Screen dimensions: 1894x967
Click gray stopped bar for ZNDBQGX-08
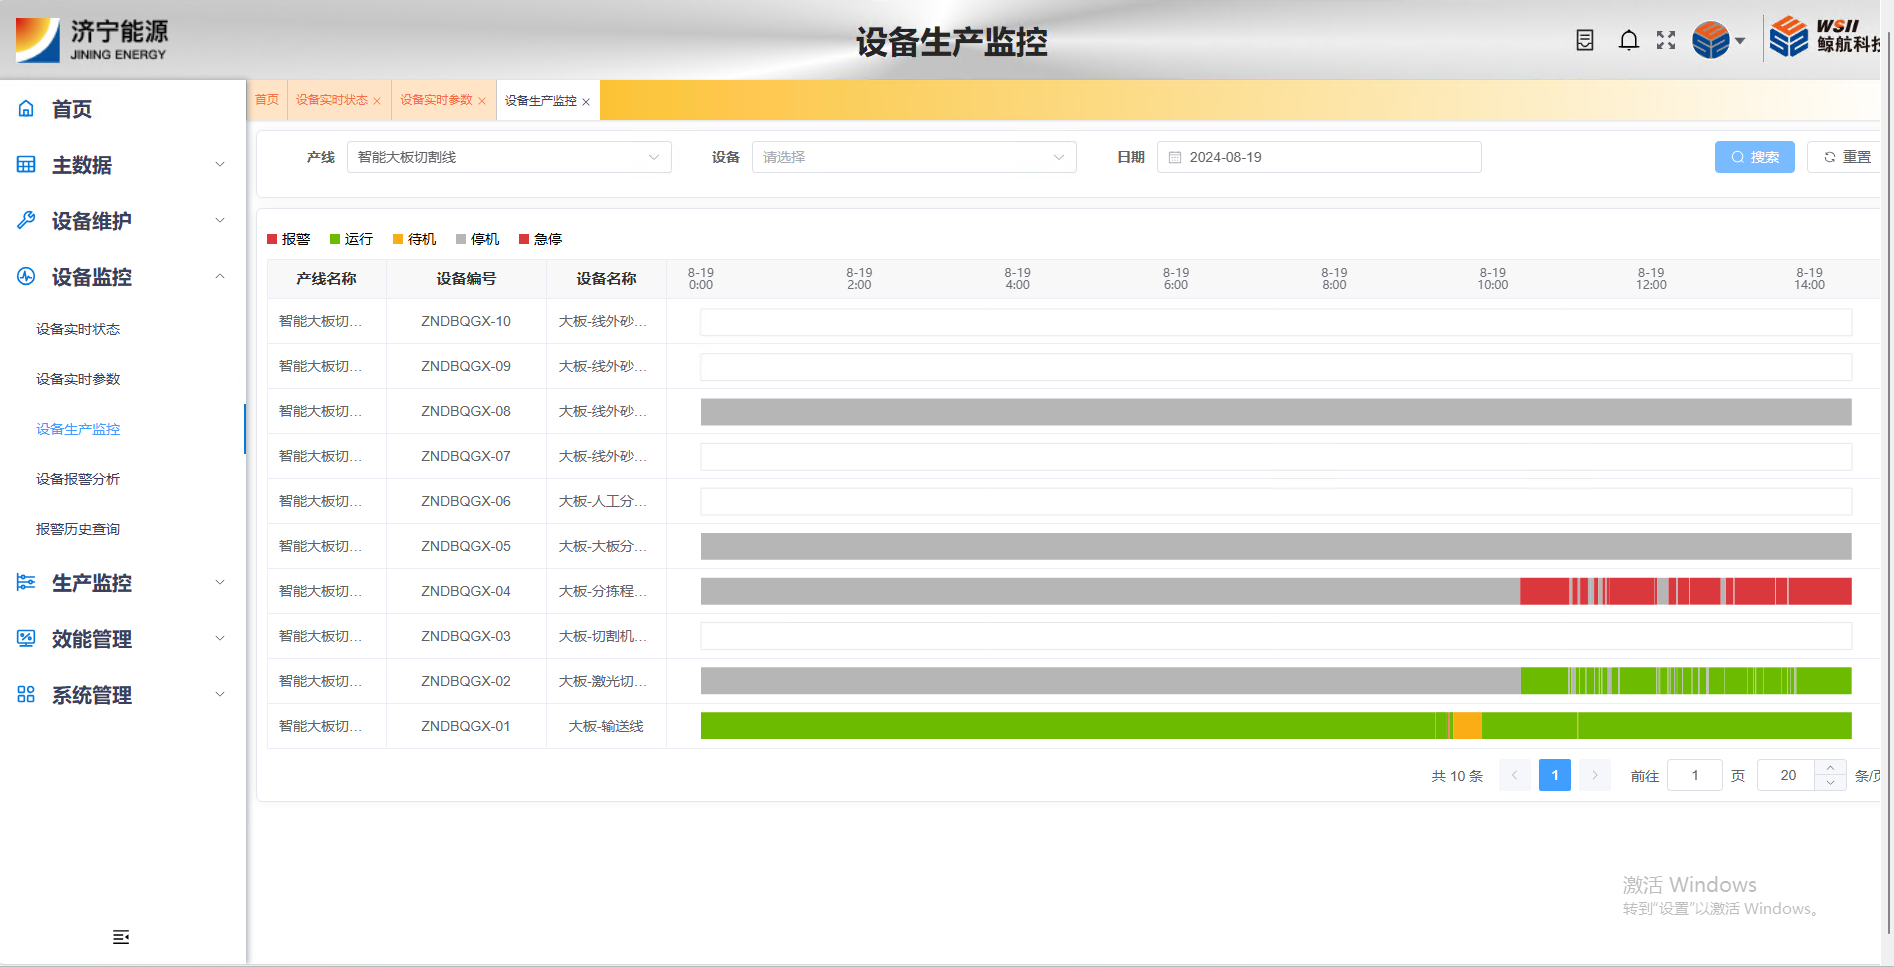tap(1276, 411)
